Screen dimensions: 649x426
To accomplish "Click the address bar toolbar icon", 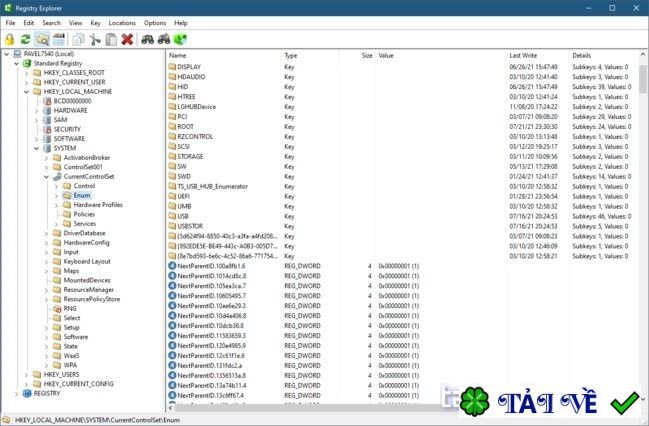I will click(59, 39).
